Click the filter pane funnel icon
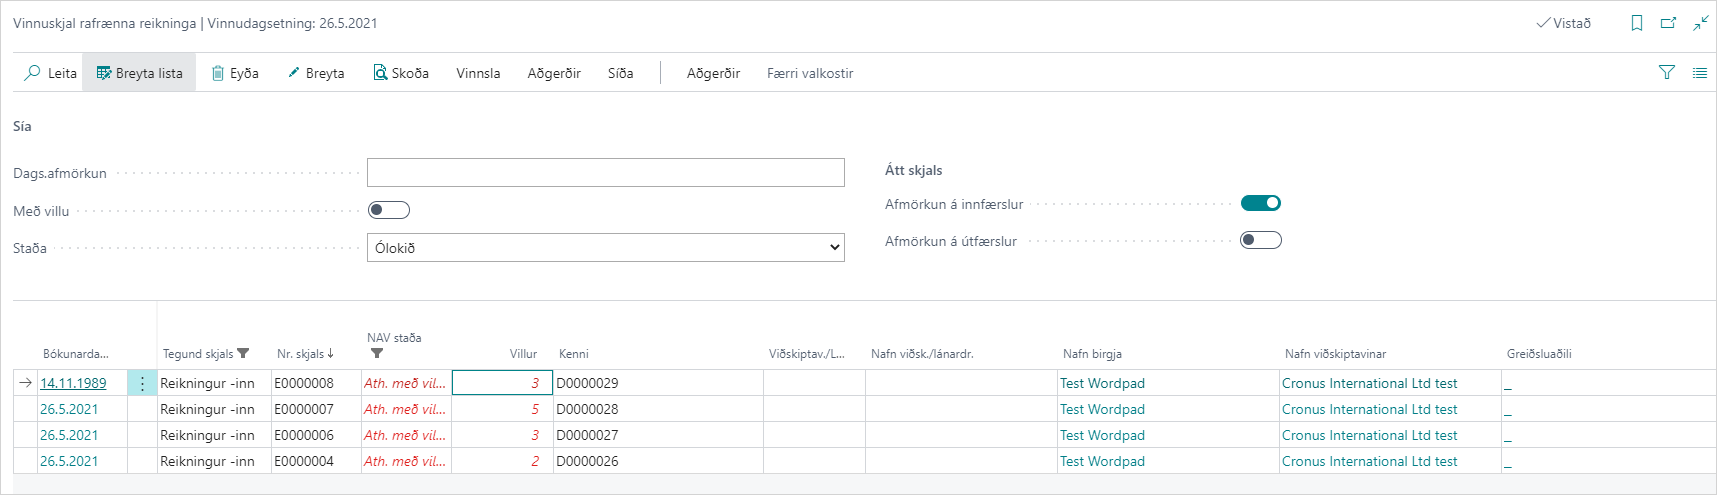The height and width of the screenshot is (495, 1717). (x=1666, y=72)
